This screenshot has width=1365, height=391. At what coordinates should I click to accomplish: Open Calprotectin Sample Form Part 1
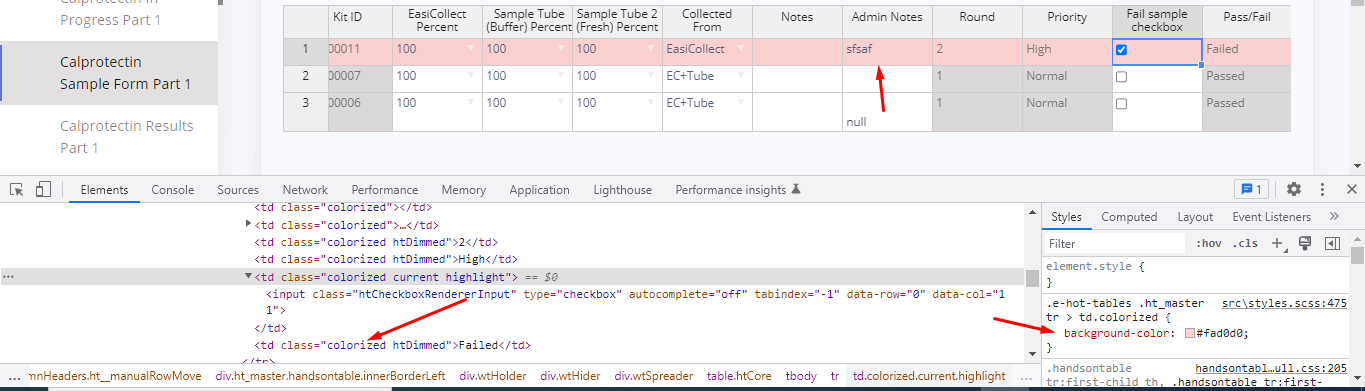pos(109,73)
